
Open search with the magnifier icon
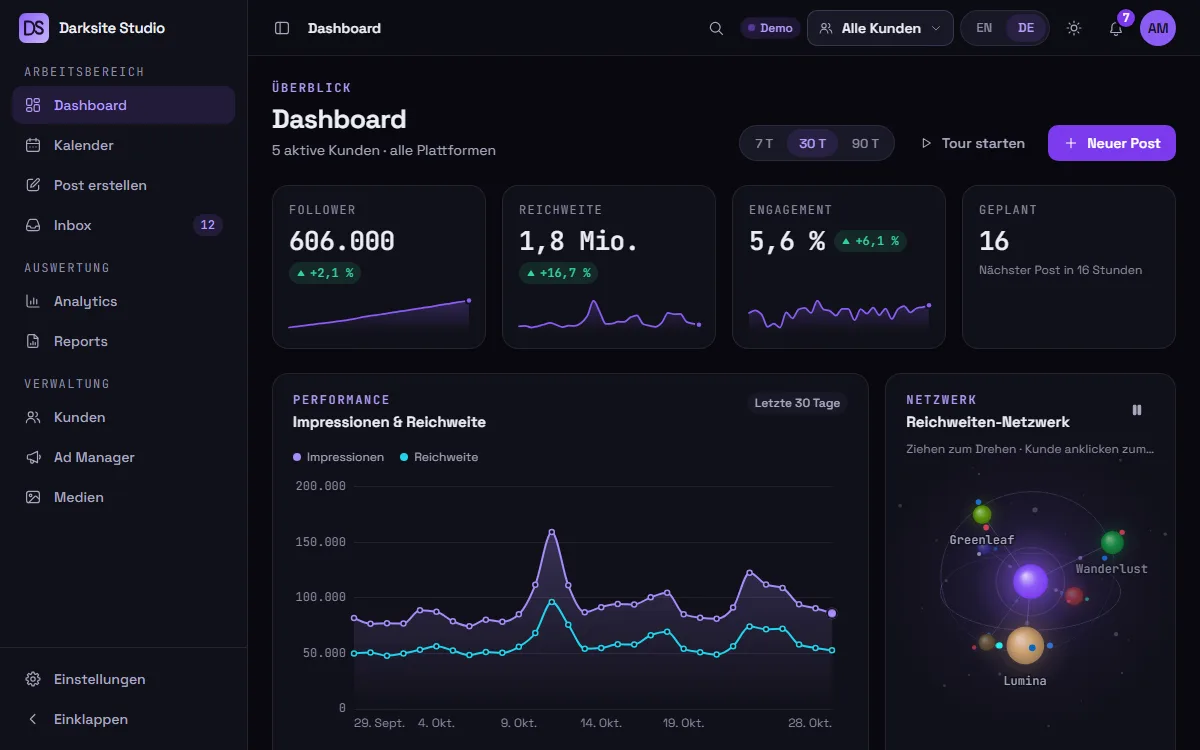pyautogui.click(x=716, y=28)
